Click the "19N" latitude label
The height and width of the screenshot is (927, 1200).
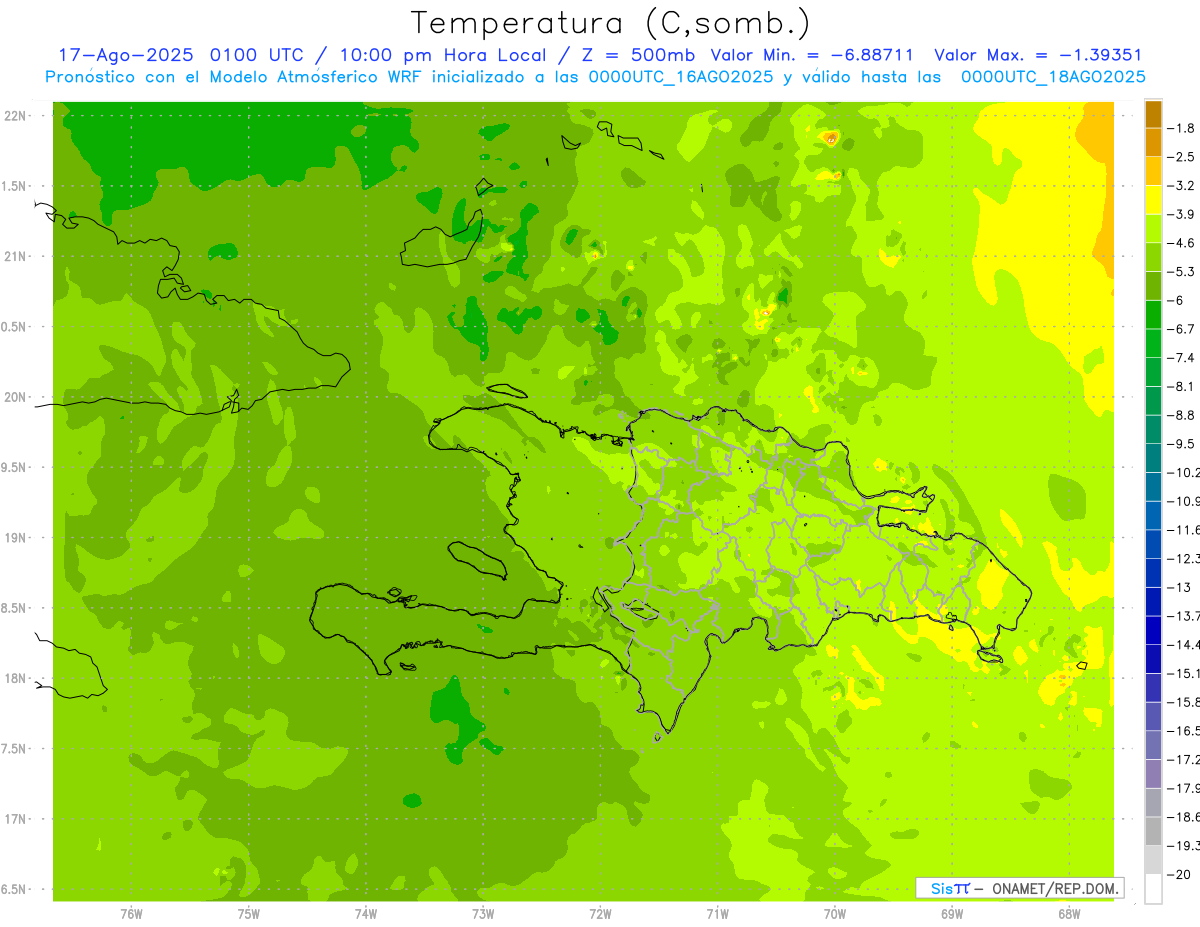pyautogui.click(x=17, y=538)
